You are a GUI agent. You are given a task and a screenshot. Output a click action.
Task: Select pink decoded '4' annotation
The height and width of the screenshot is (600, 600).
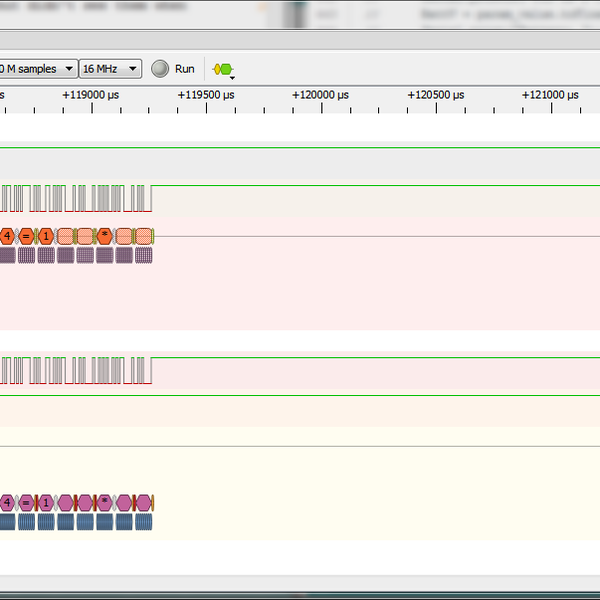point(7,502)
